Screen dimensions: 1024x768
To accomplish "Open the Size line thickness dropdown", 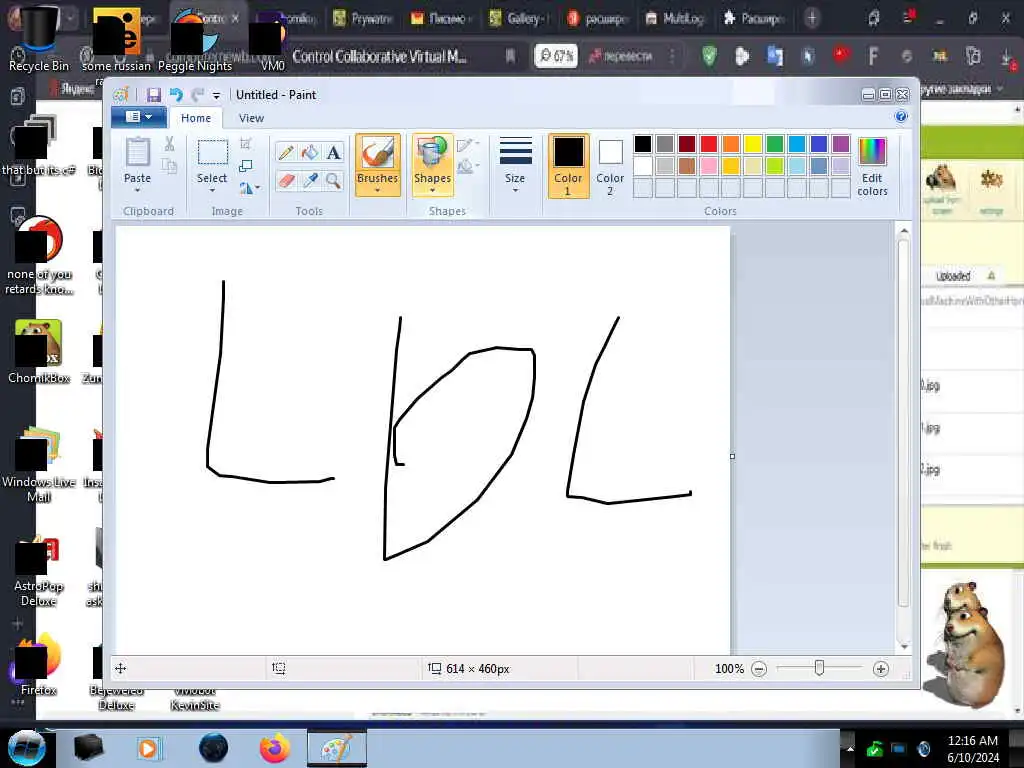I will [515, 165].
